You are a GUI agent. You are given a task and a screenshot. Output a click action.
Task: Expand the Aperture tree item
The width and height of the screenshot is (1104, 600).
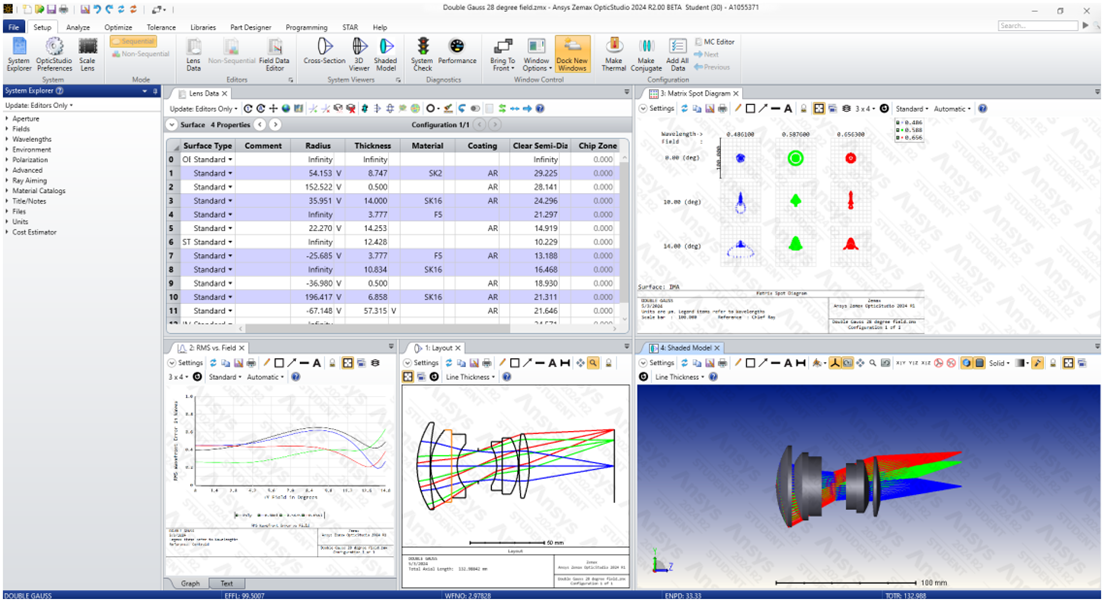tap(26, 118)
